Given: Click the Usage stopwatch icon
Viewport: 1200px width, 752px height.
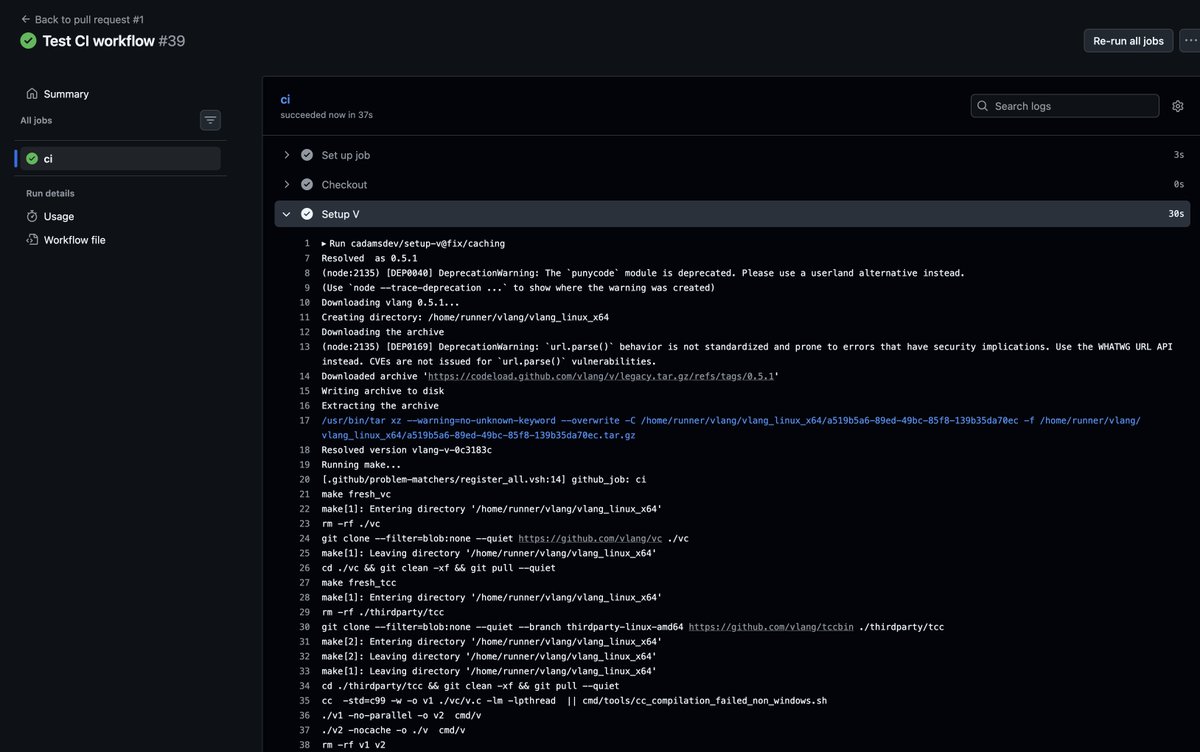Looking at the screenshot, I should pyautogui.click(x=32, y=216).
